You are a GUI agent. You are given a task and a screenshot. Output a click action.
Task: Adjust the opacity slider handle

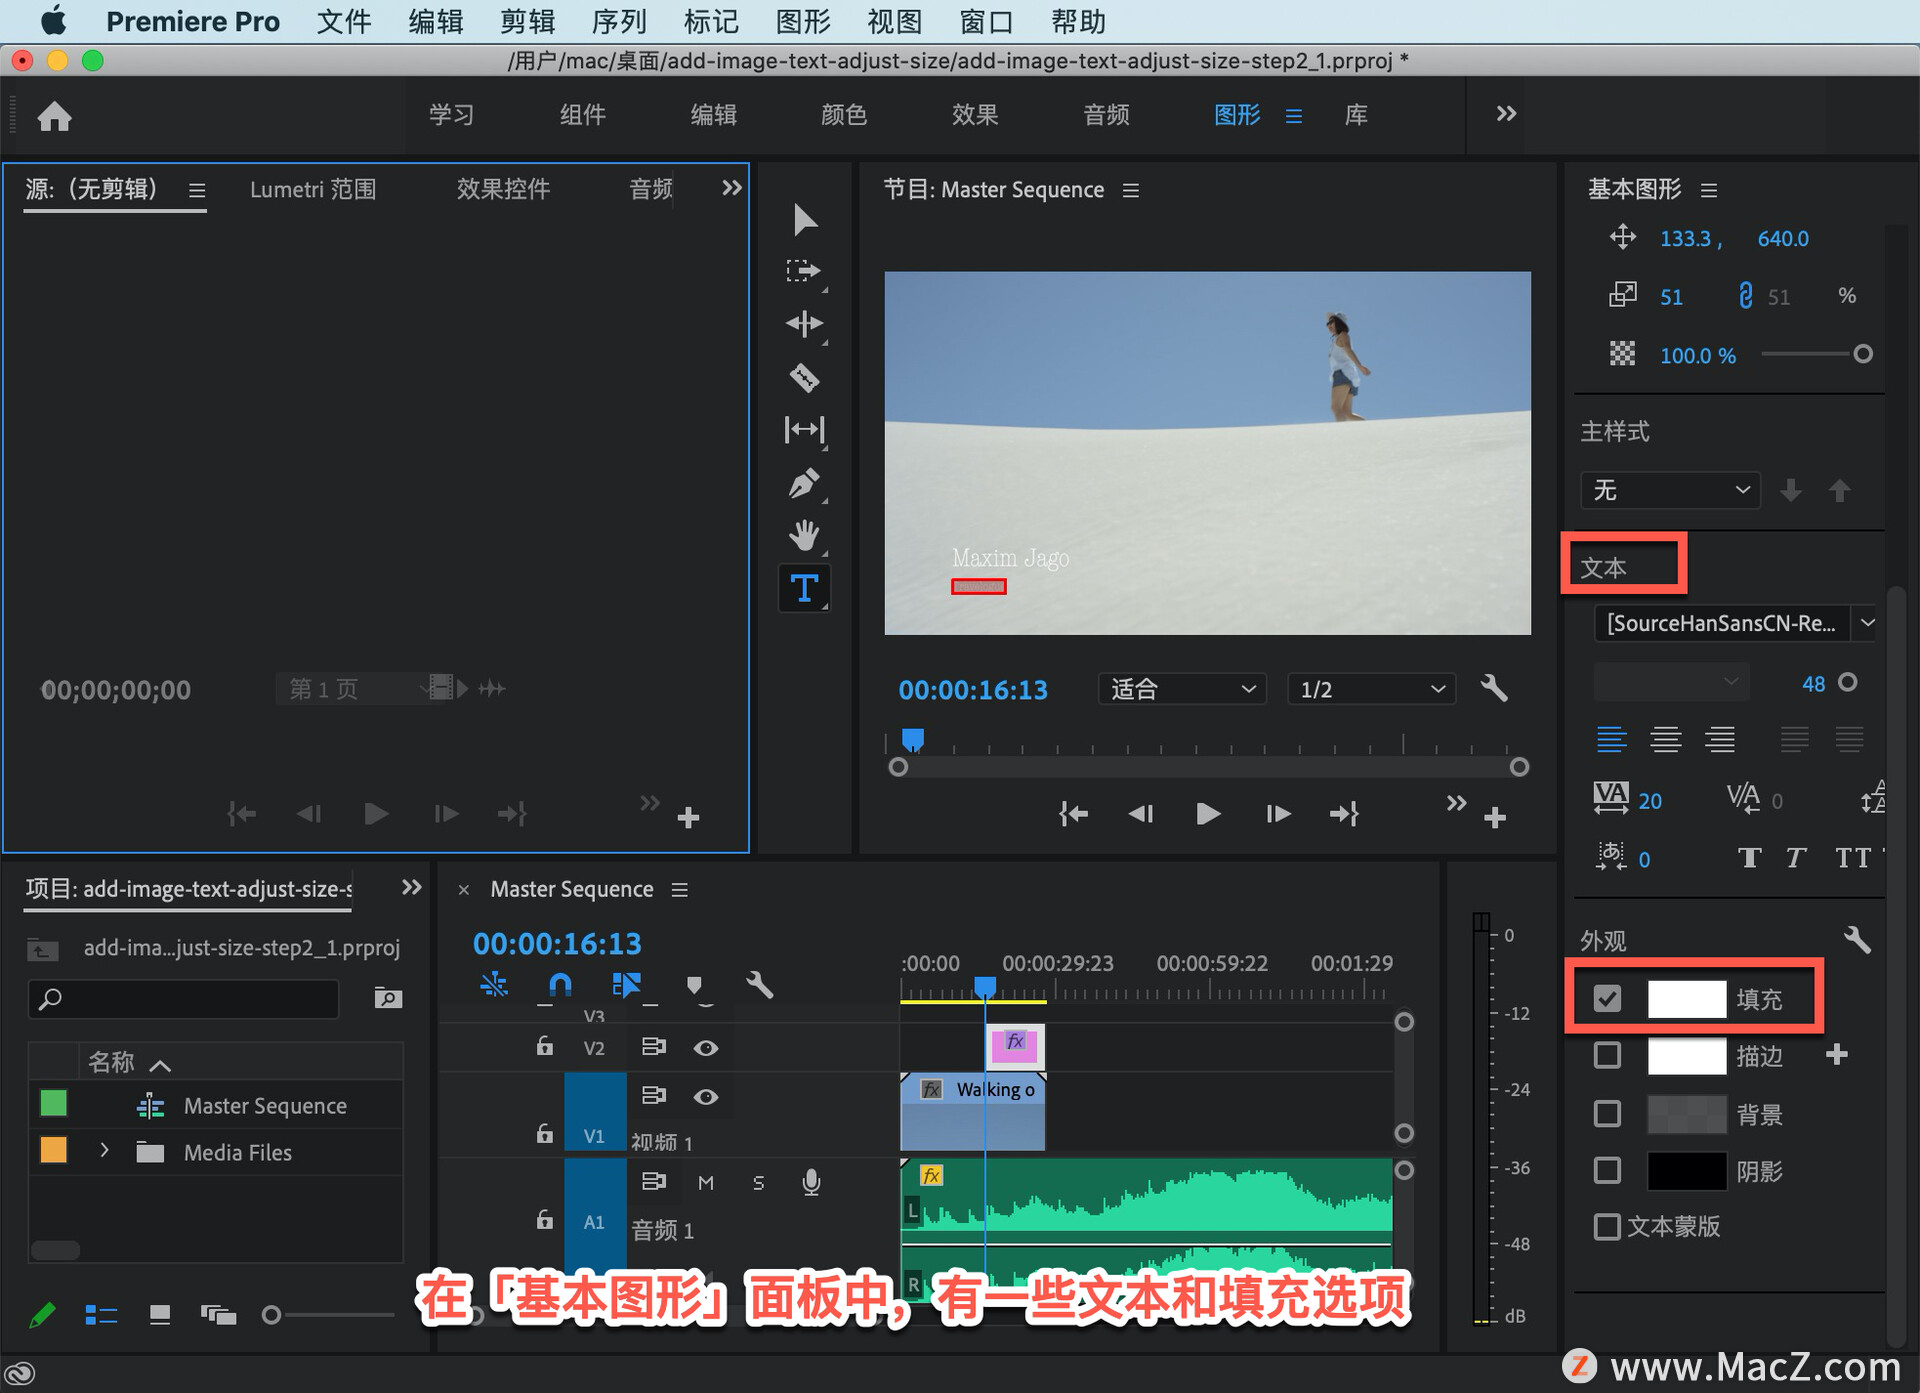click(x=1862, y=354)
